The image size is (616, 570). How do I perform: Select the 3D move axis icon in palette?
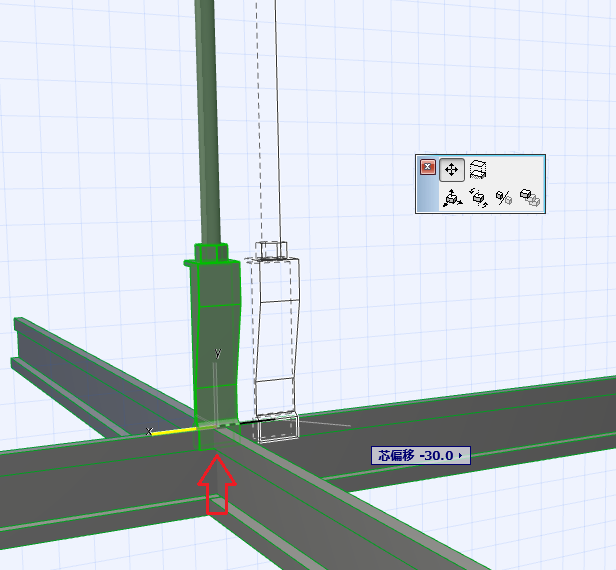coord(452,197)
